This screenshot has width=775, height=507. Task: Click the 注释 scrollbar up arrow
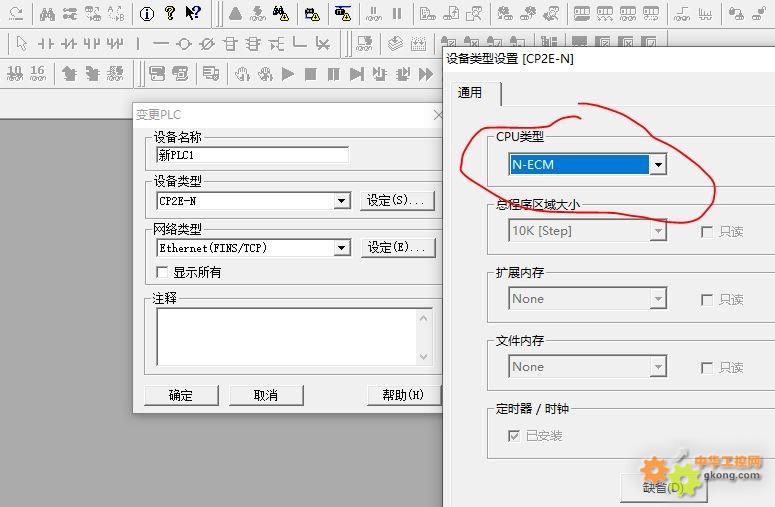pyautogui.click(x=424, y=318)
